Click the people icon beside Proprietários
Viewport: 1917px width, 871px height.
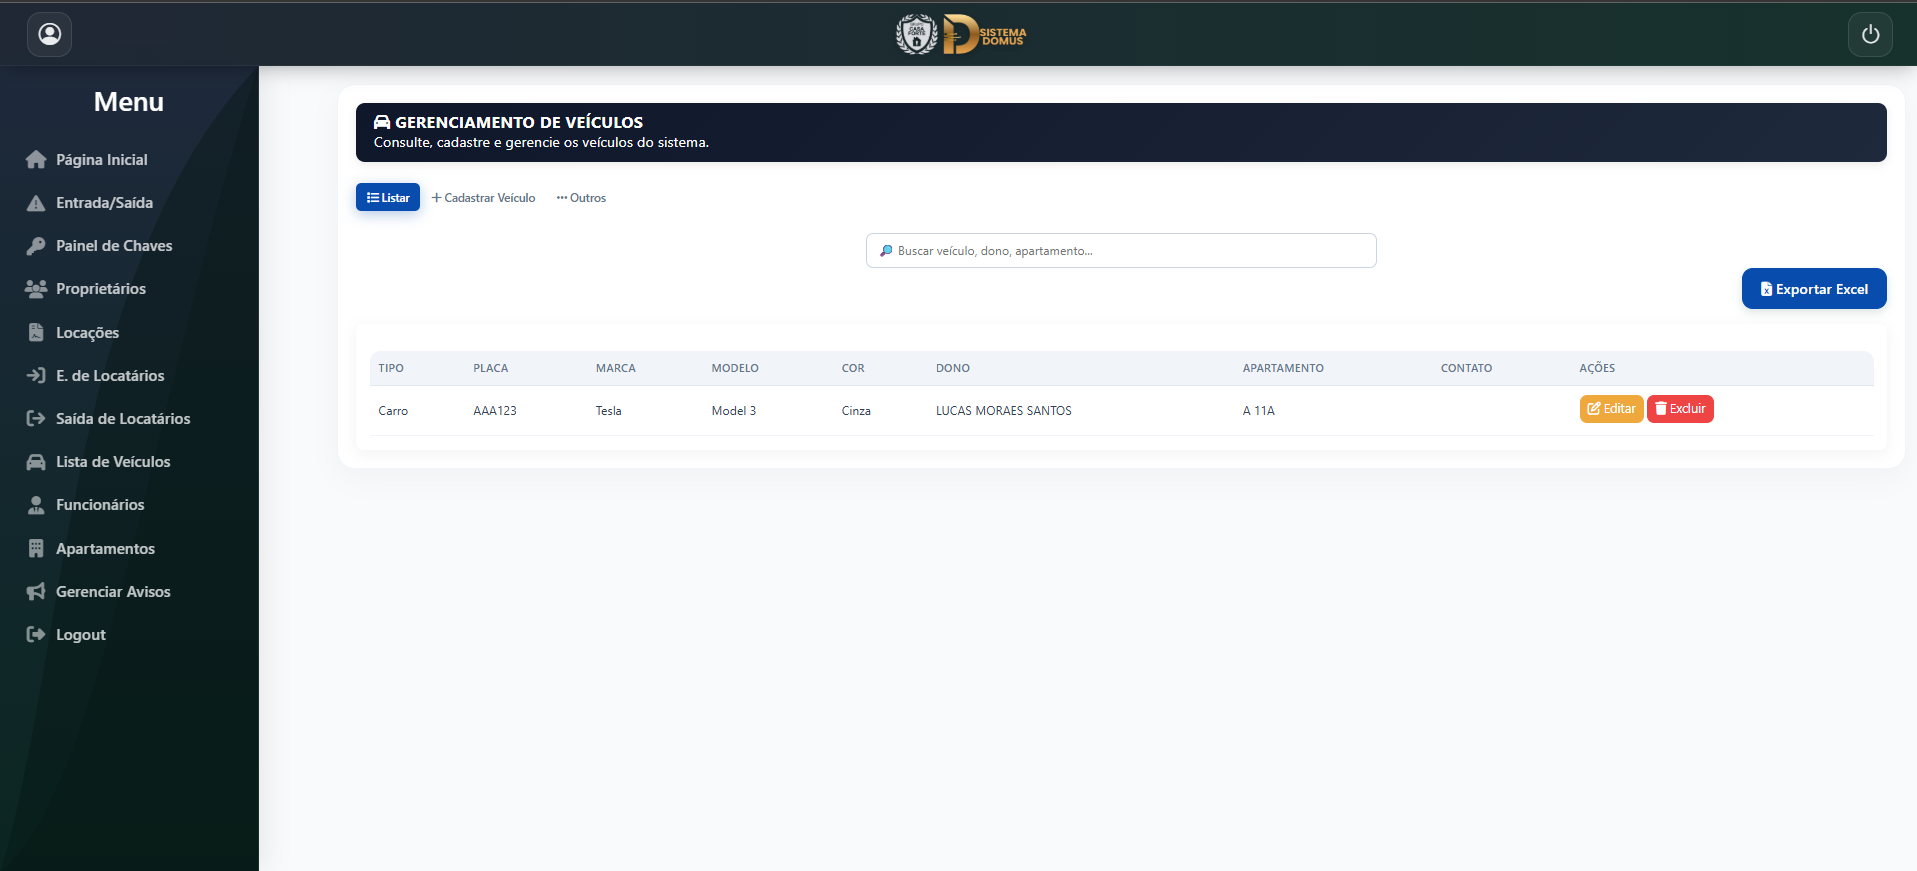[x=36, y=289]
